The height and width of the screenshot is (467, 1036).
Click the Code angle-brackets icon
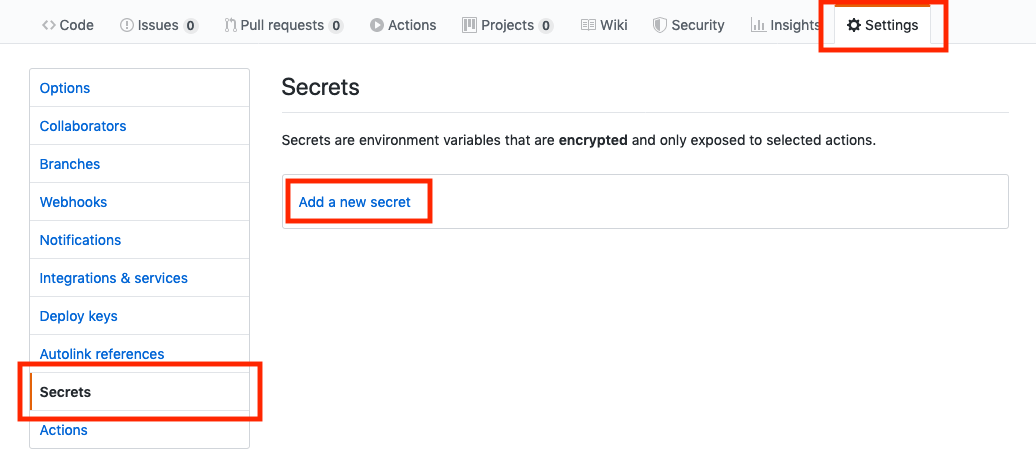point(48,25)
